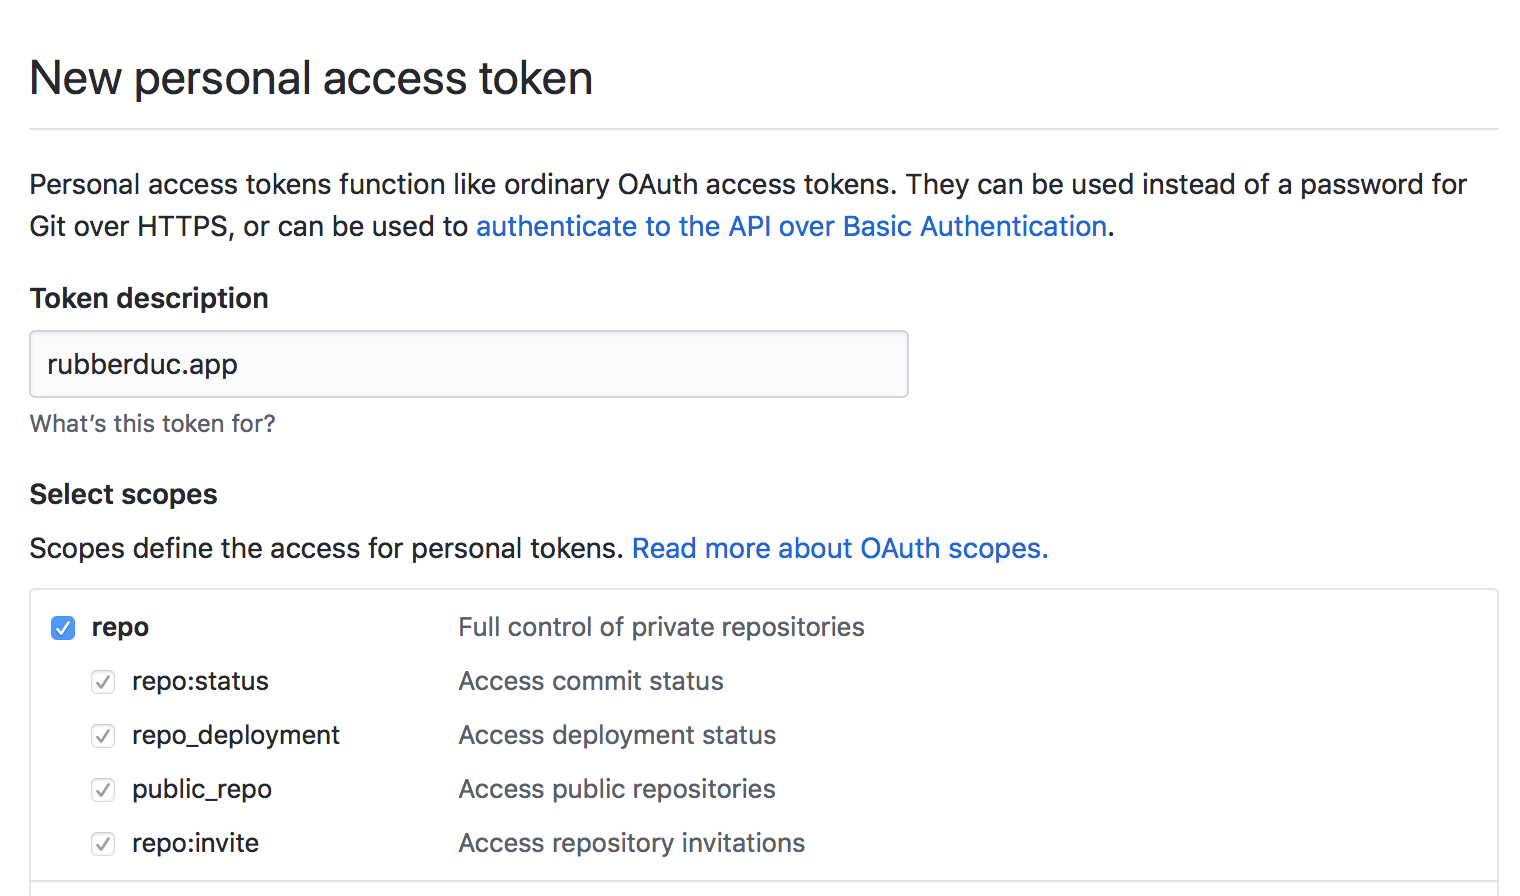Select the repo:invite scope label
This screenshot has height=896, width=1520.
(195, 844)
